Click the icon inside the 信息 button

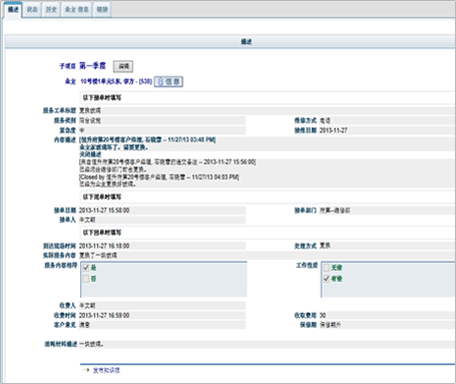pyautogui.click(x=160, y=81)
